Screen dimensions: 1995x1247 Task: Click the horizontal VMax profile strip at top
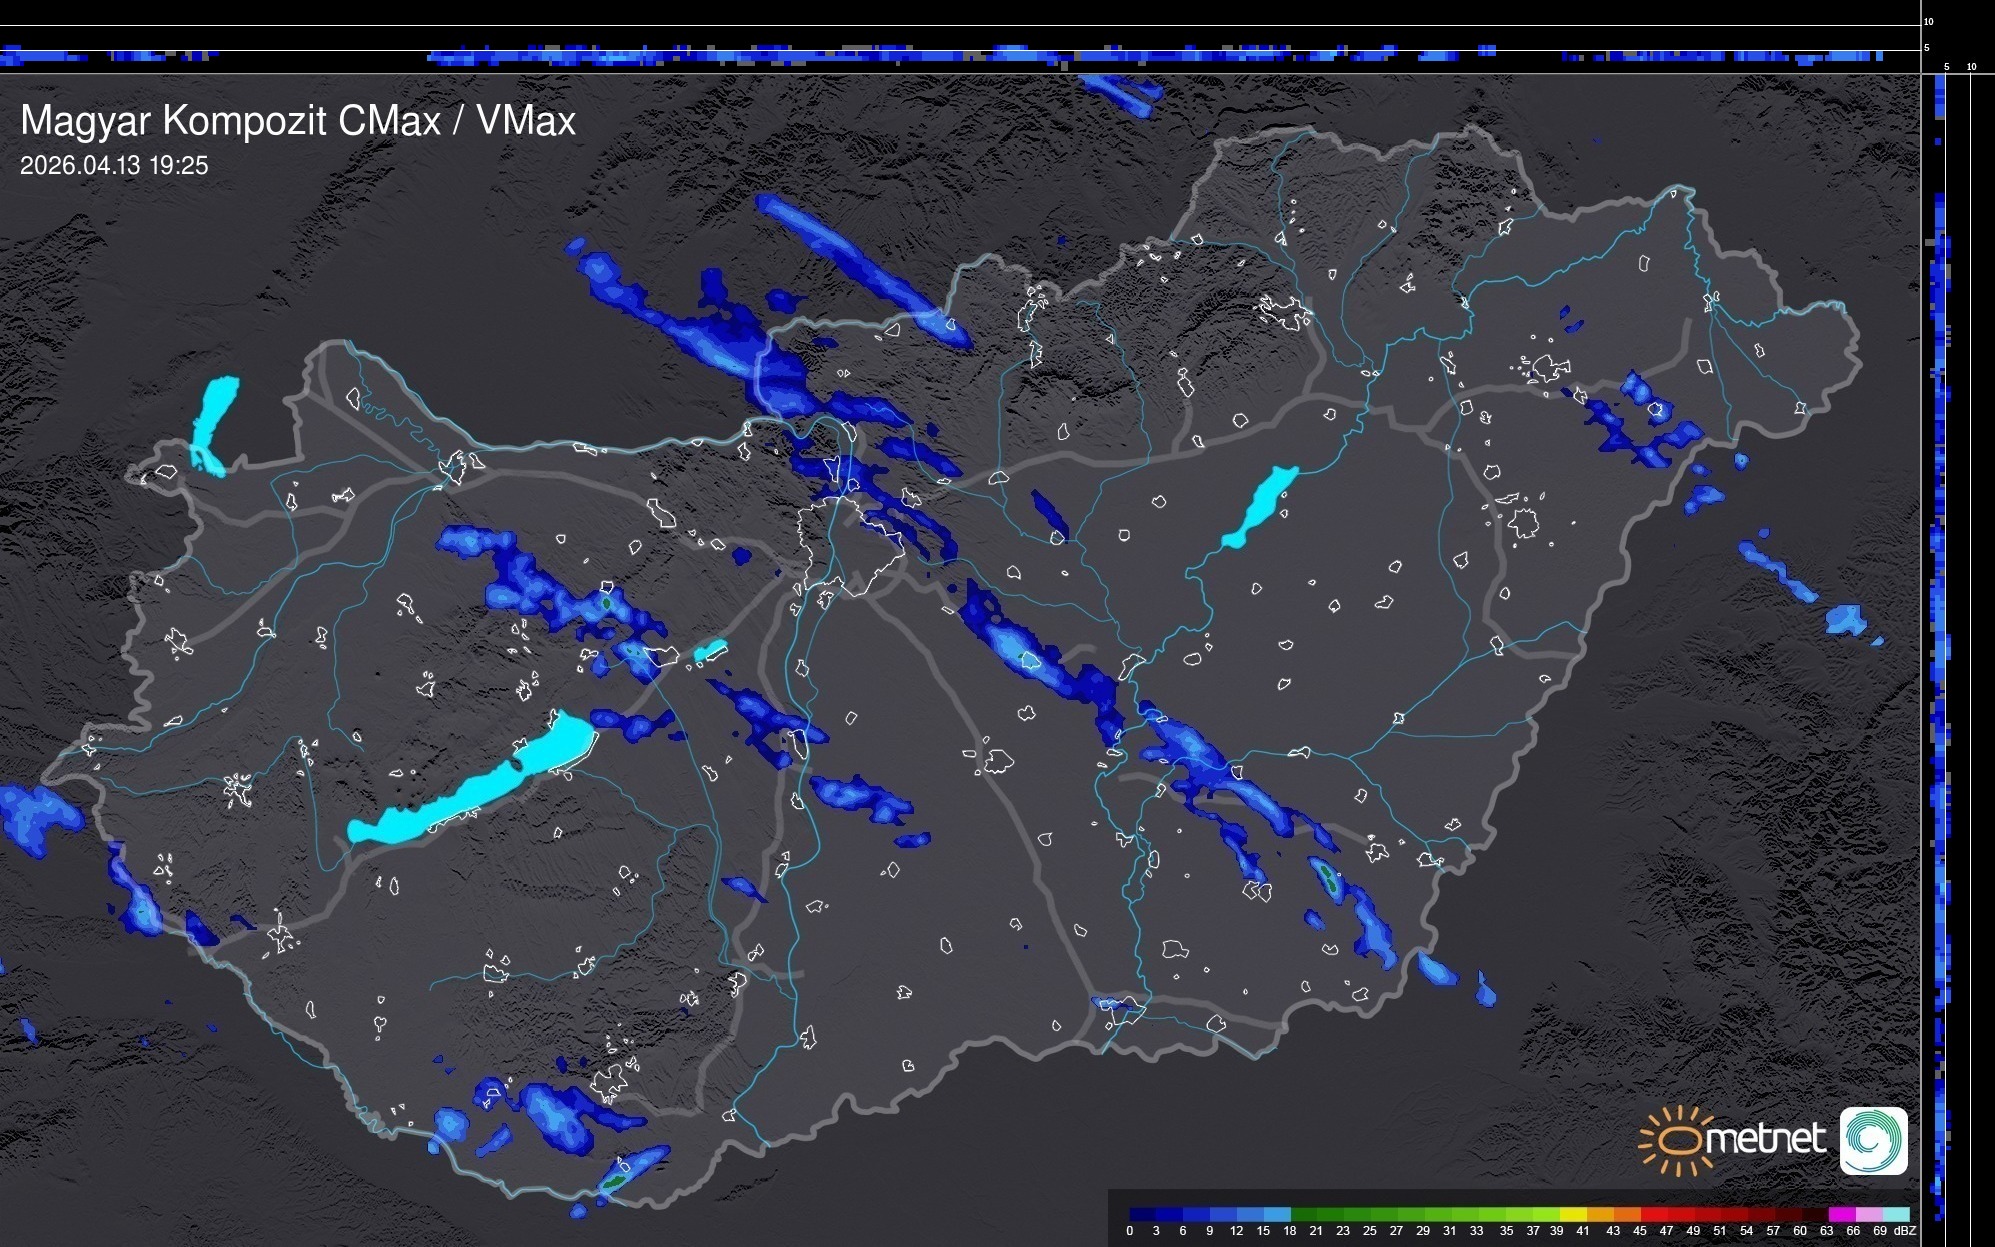960,56
